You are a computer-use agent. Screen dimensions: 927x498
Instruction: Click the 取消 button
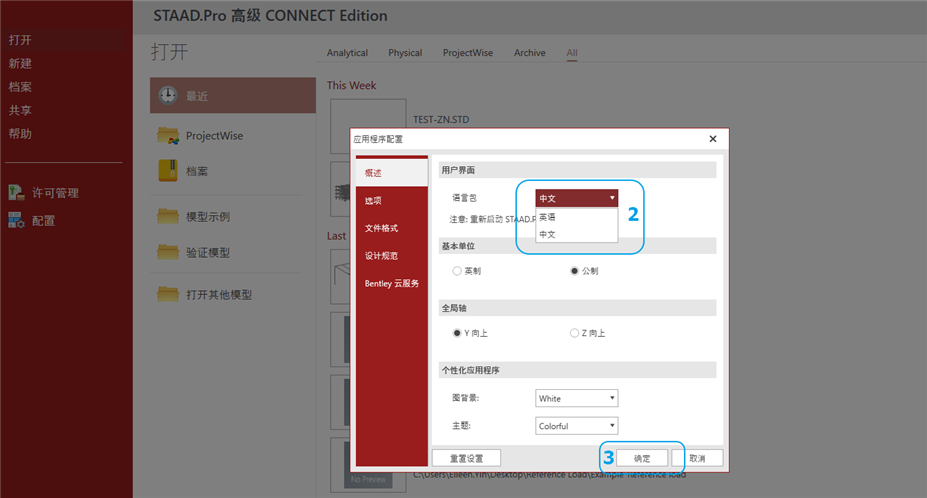[x=697, y=458]
